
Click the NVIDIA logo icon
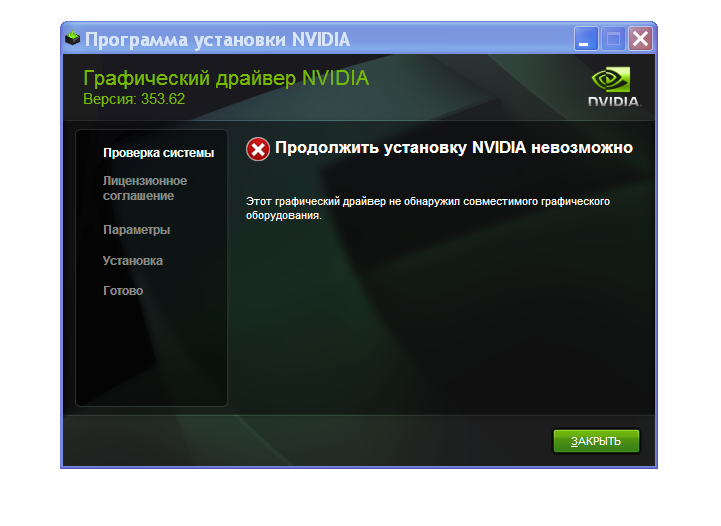(614, 87)
